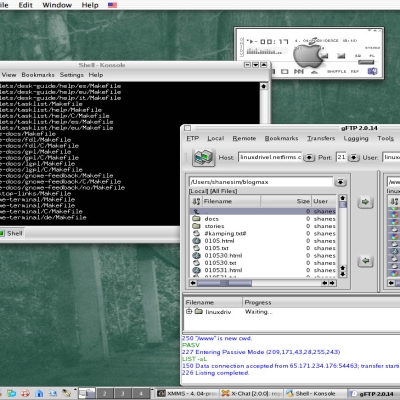Click the Host input field
The width and height of the screenshot is (400, 400).
[x=270, y=157]
